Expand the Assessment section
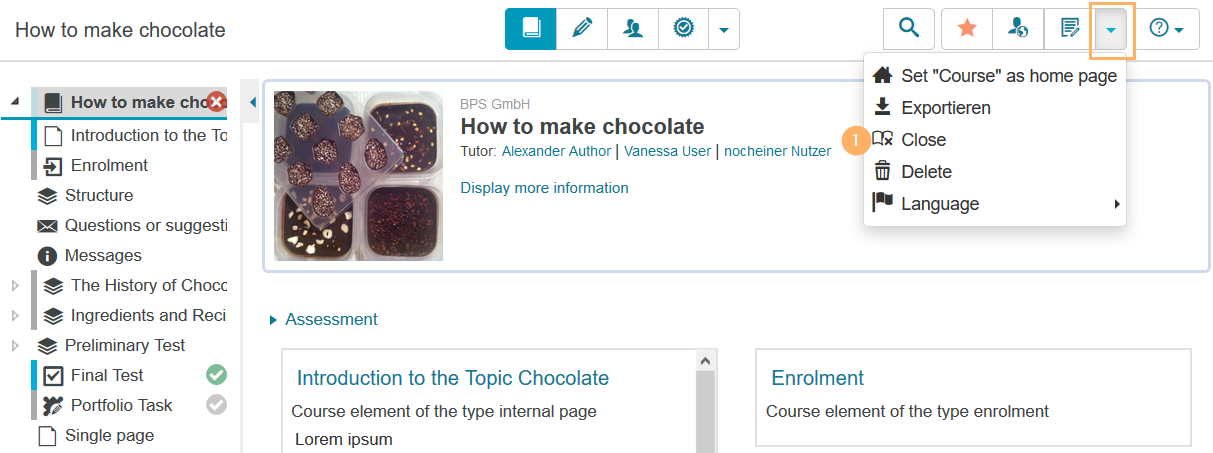 [x=323, y=320]
